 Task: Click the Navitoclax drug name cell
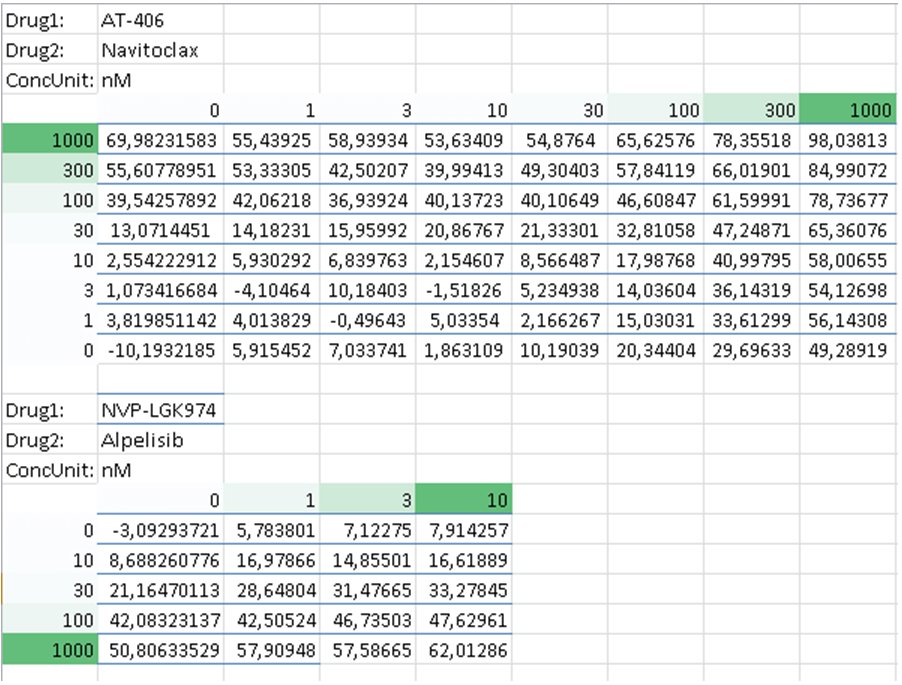(x=160, y=49)
